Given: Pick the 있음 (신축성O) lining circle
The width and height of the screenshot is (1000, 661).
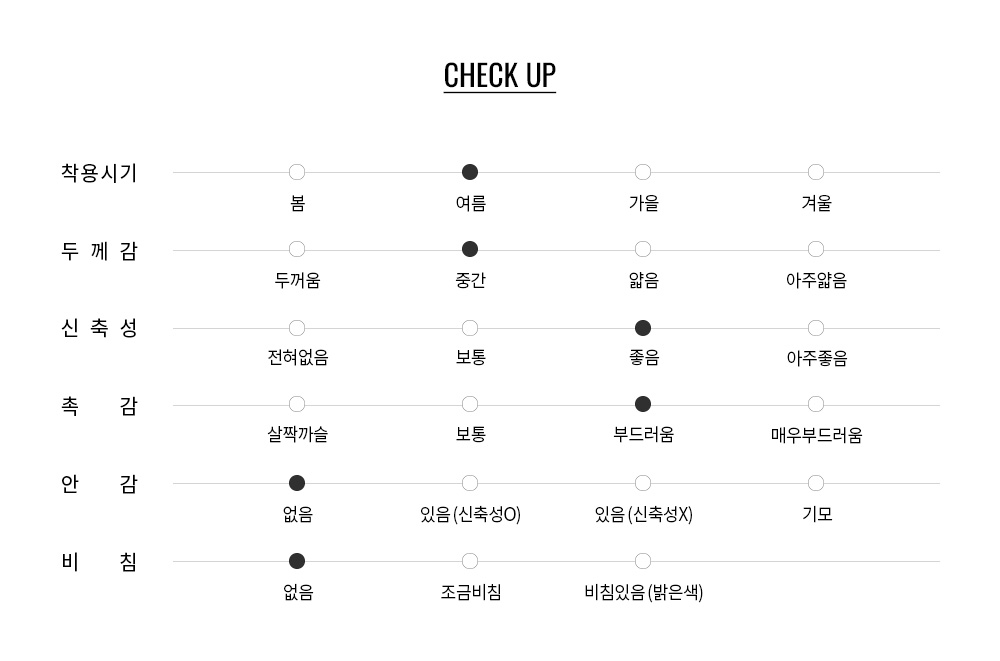Looking at the screenshot, I should [470, 483].
